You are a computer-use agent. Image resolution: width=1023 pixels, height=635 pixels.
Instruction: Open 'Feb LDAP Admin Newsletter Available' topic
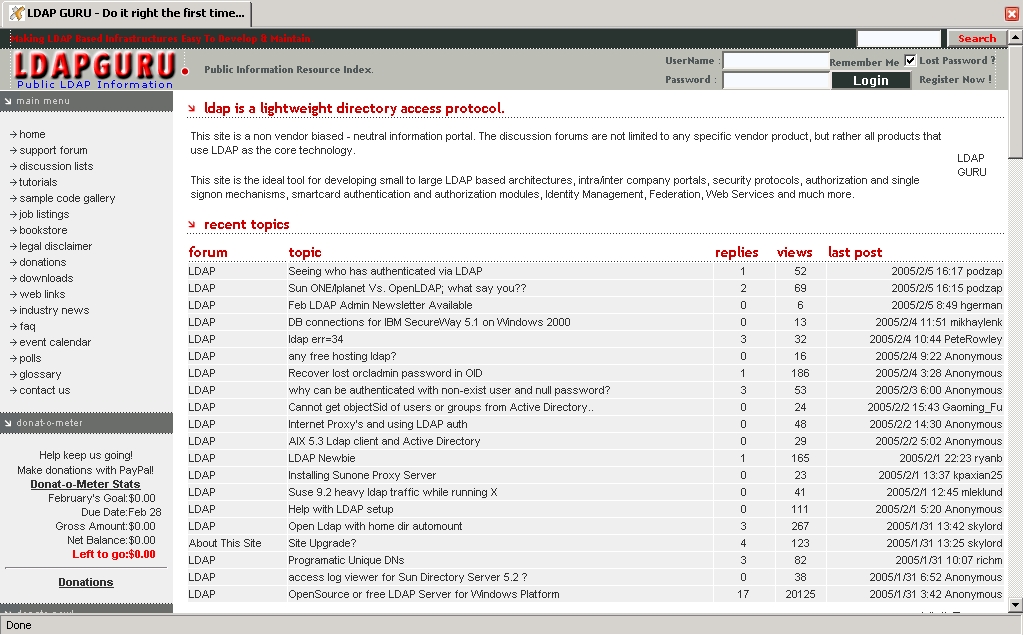(x=380, y=305)
